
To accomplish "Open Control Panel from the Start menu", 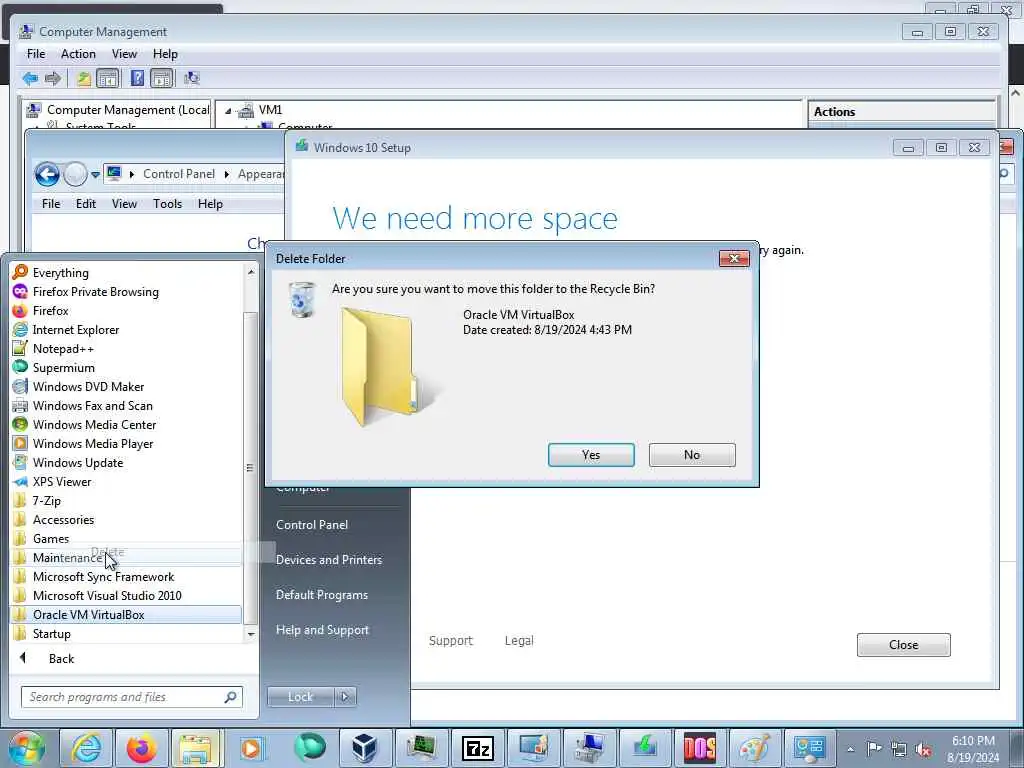I will coord(312,524).
